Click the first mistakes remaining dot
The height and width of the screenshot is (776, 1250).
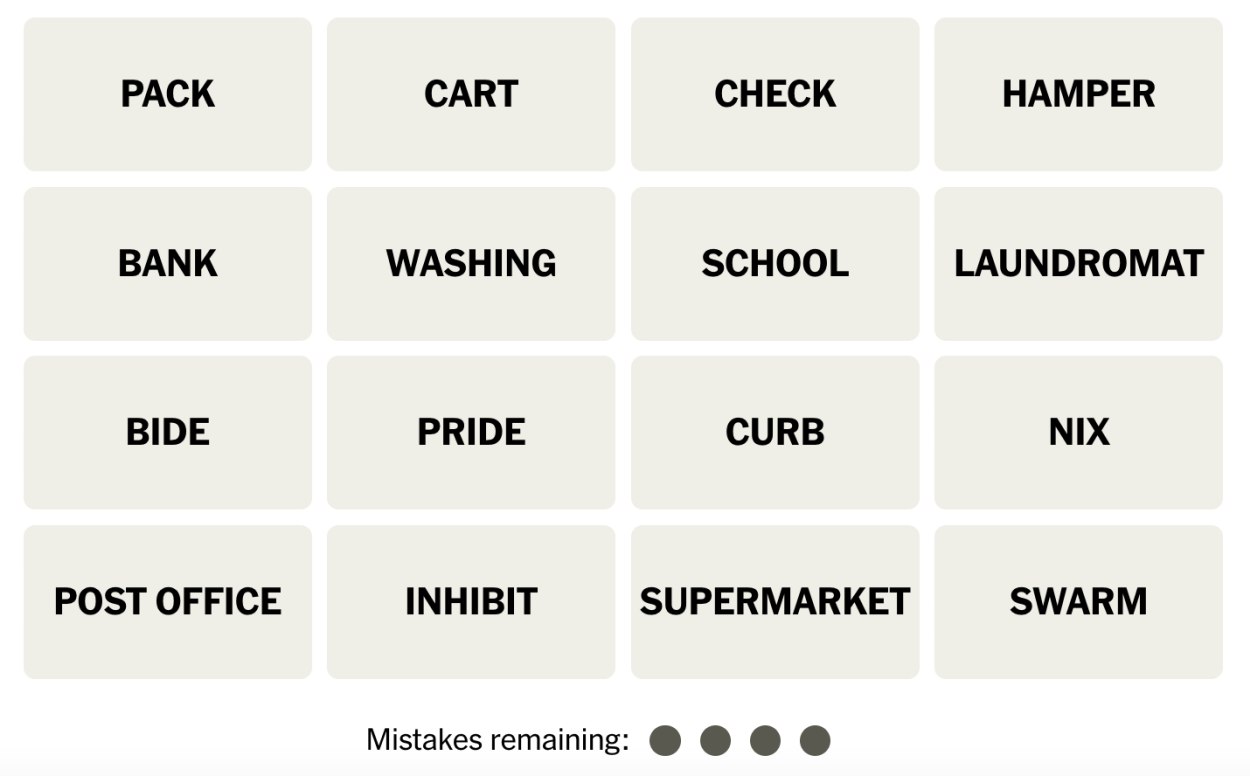[665, 741]
